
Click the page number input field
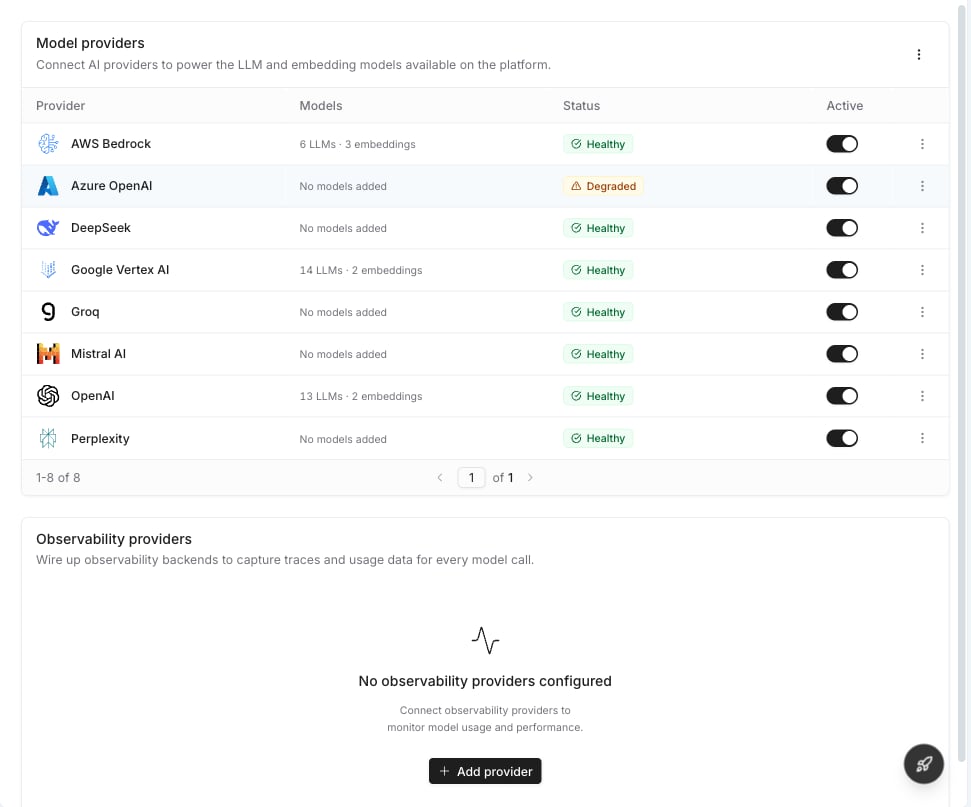click(471, 478)
